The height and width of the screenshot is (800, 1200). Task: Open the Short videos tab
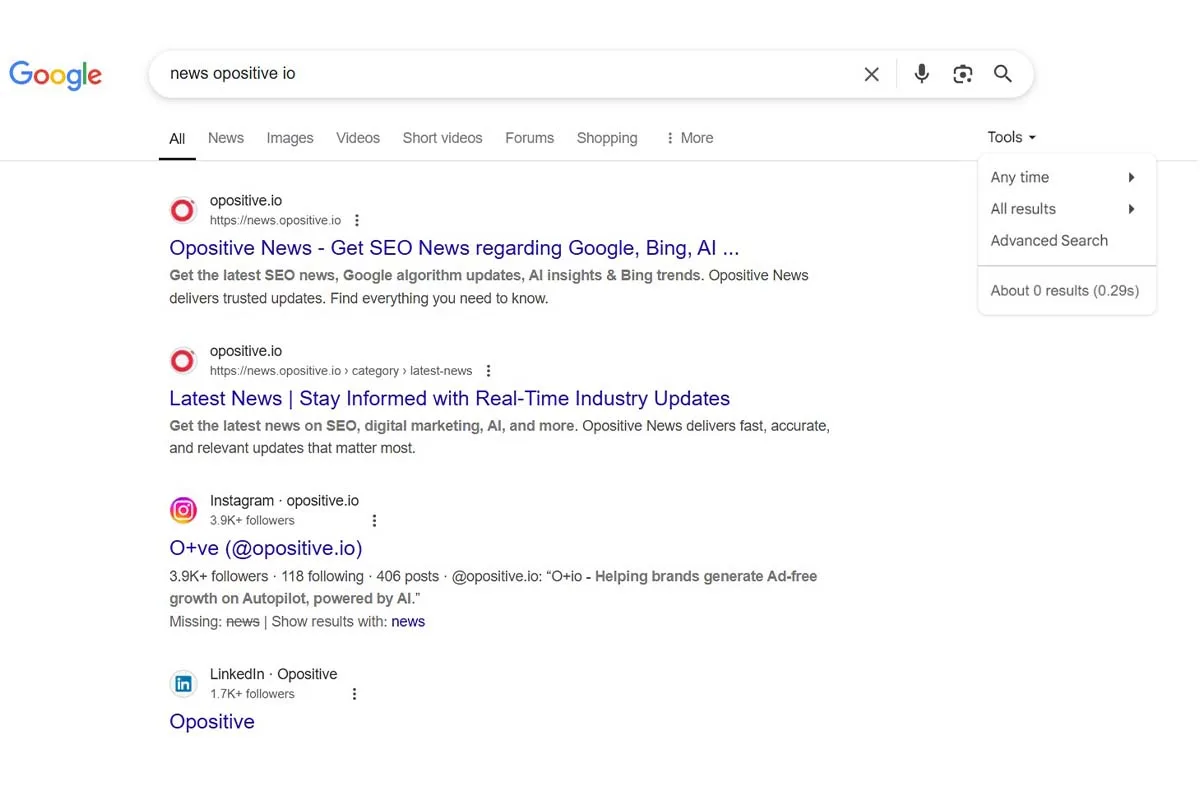click(x=442, y=138)
